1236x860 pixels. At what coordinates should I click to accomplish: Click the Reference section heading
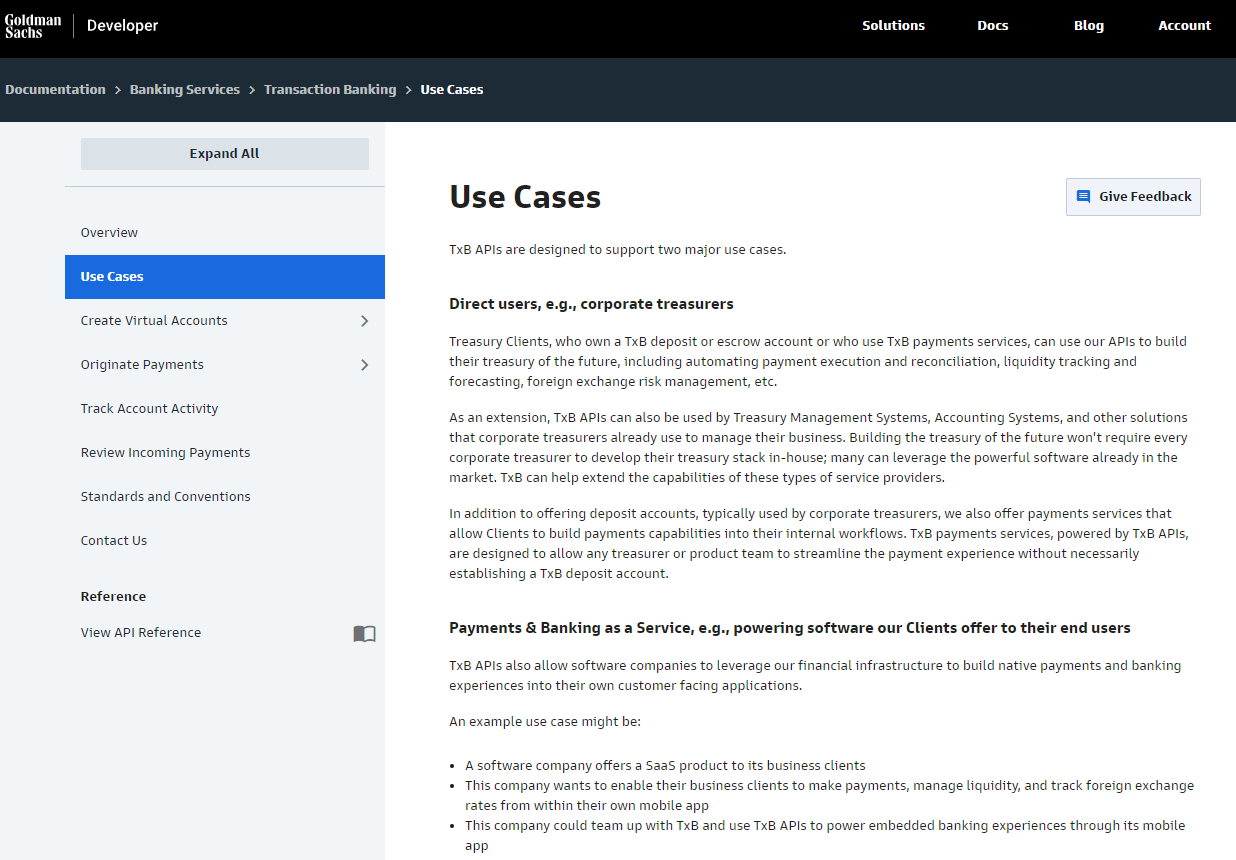[x=113, y=597]
